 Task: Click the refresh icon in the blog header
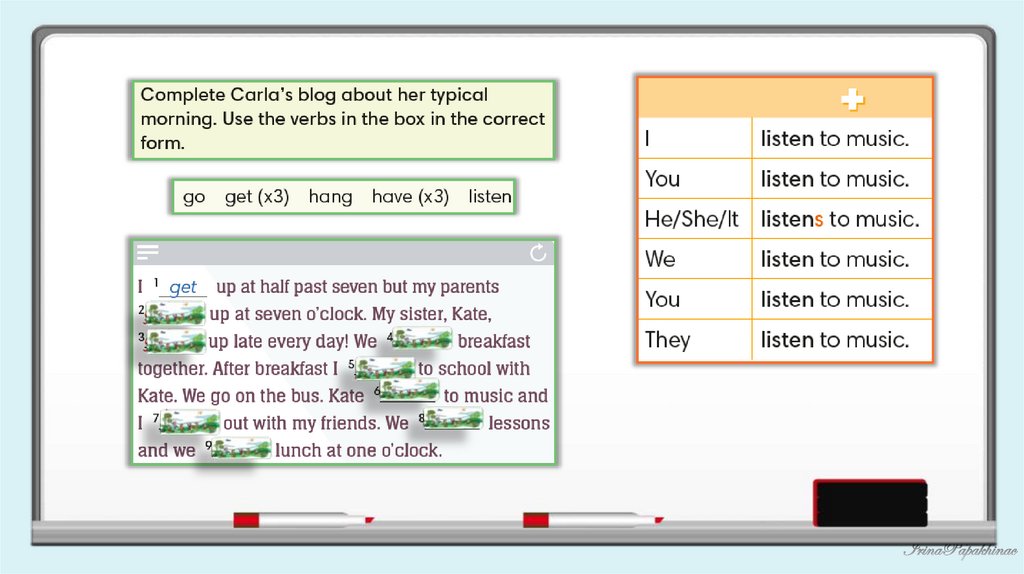pos(538,253)
